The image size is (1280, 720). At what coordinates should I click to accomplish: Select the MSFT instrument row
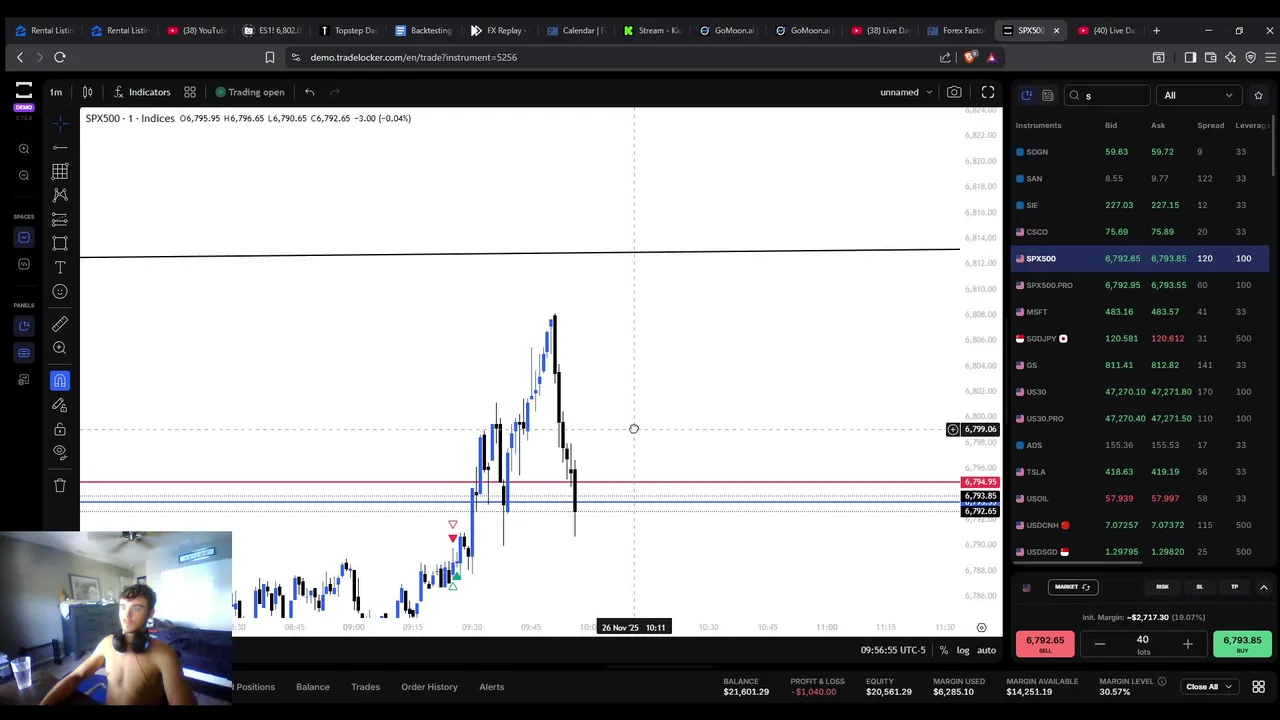click(x=1140, y=312)
